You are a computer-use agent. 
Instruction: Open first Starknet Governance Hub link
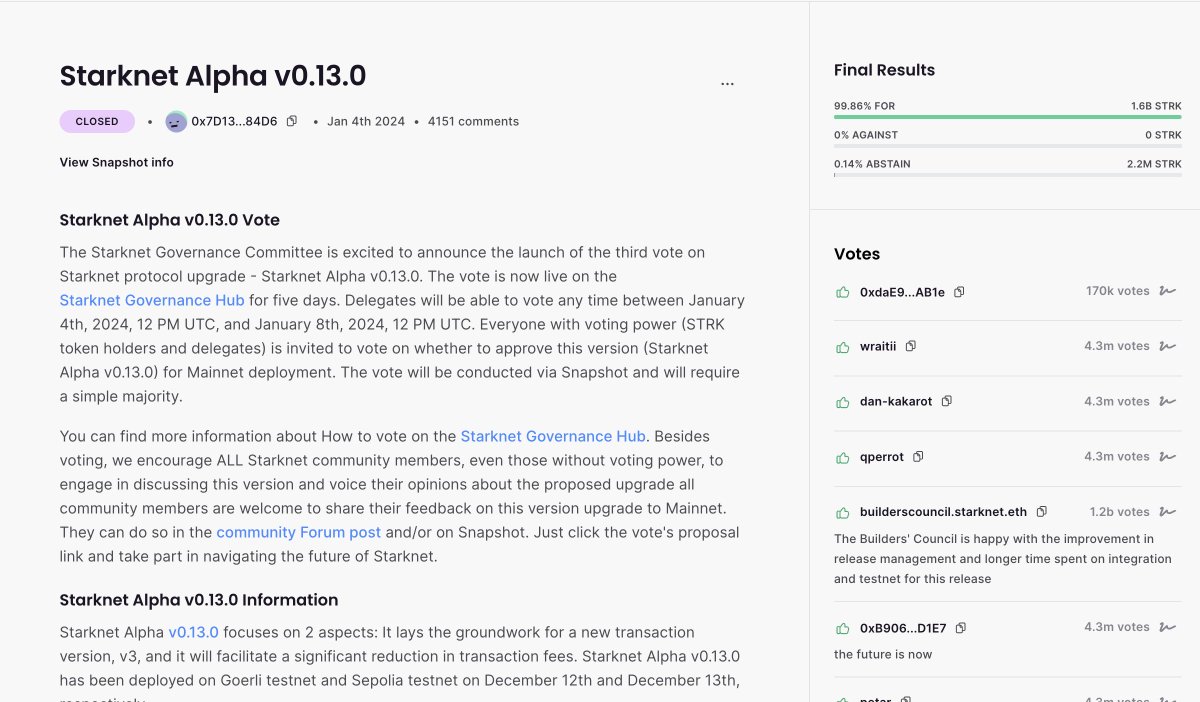[x=152, y=300]
